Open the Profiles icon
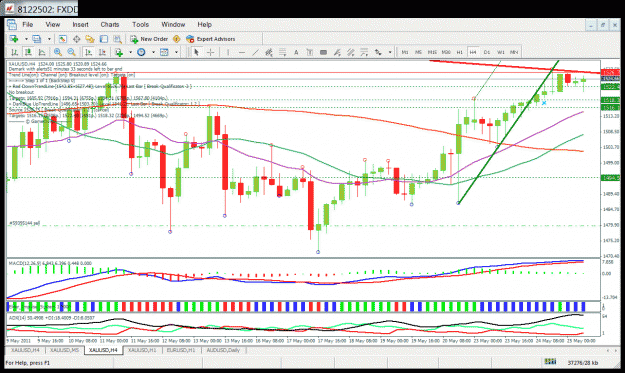The image size is (625, 373). pos(37,39)
